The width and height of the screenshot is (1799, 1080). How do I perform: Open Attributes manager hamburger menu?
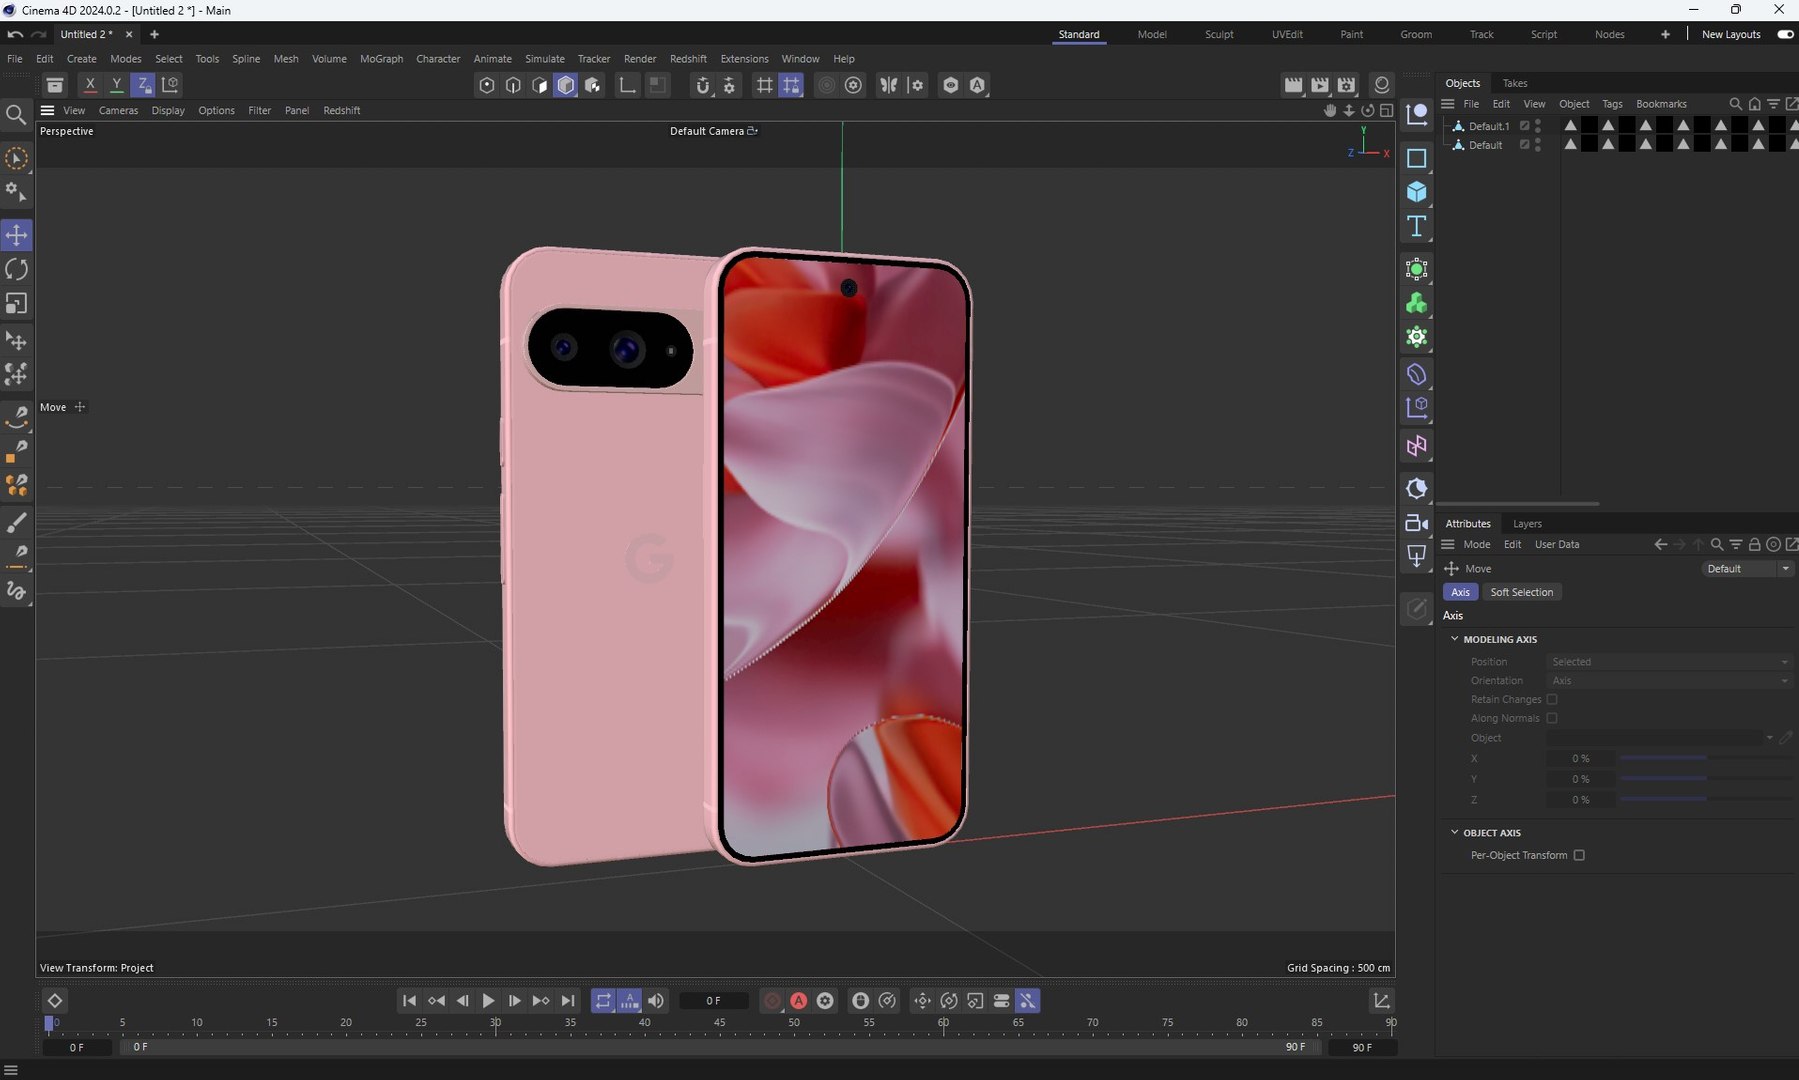1447,544
